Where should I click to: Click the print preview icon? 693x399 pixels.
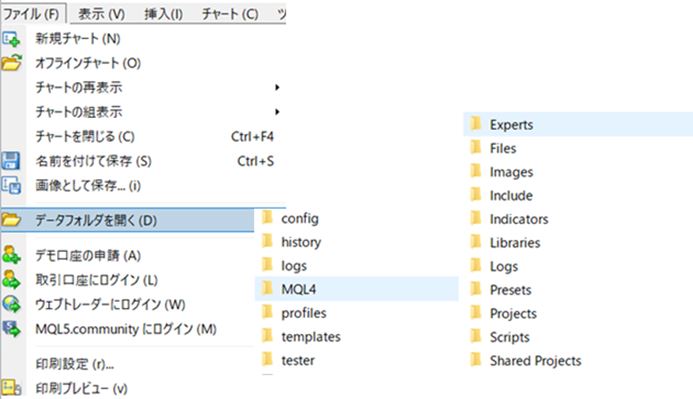click(x=11, y=388)
